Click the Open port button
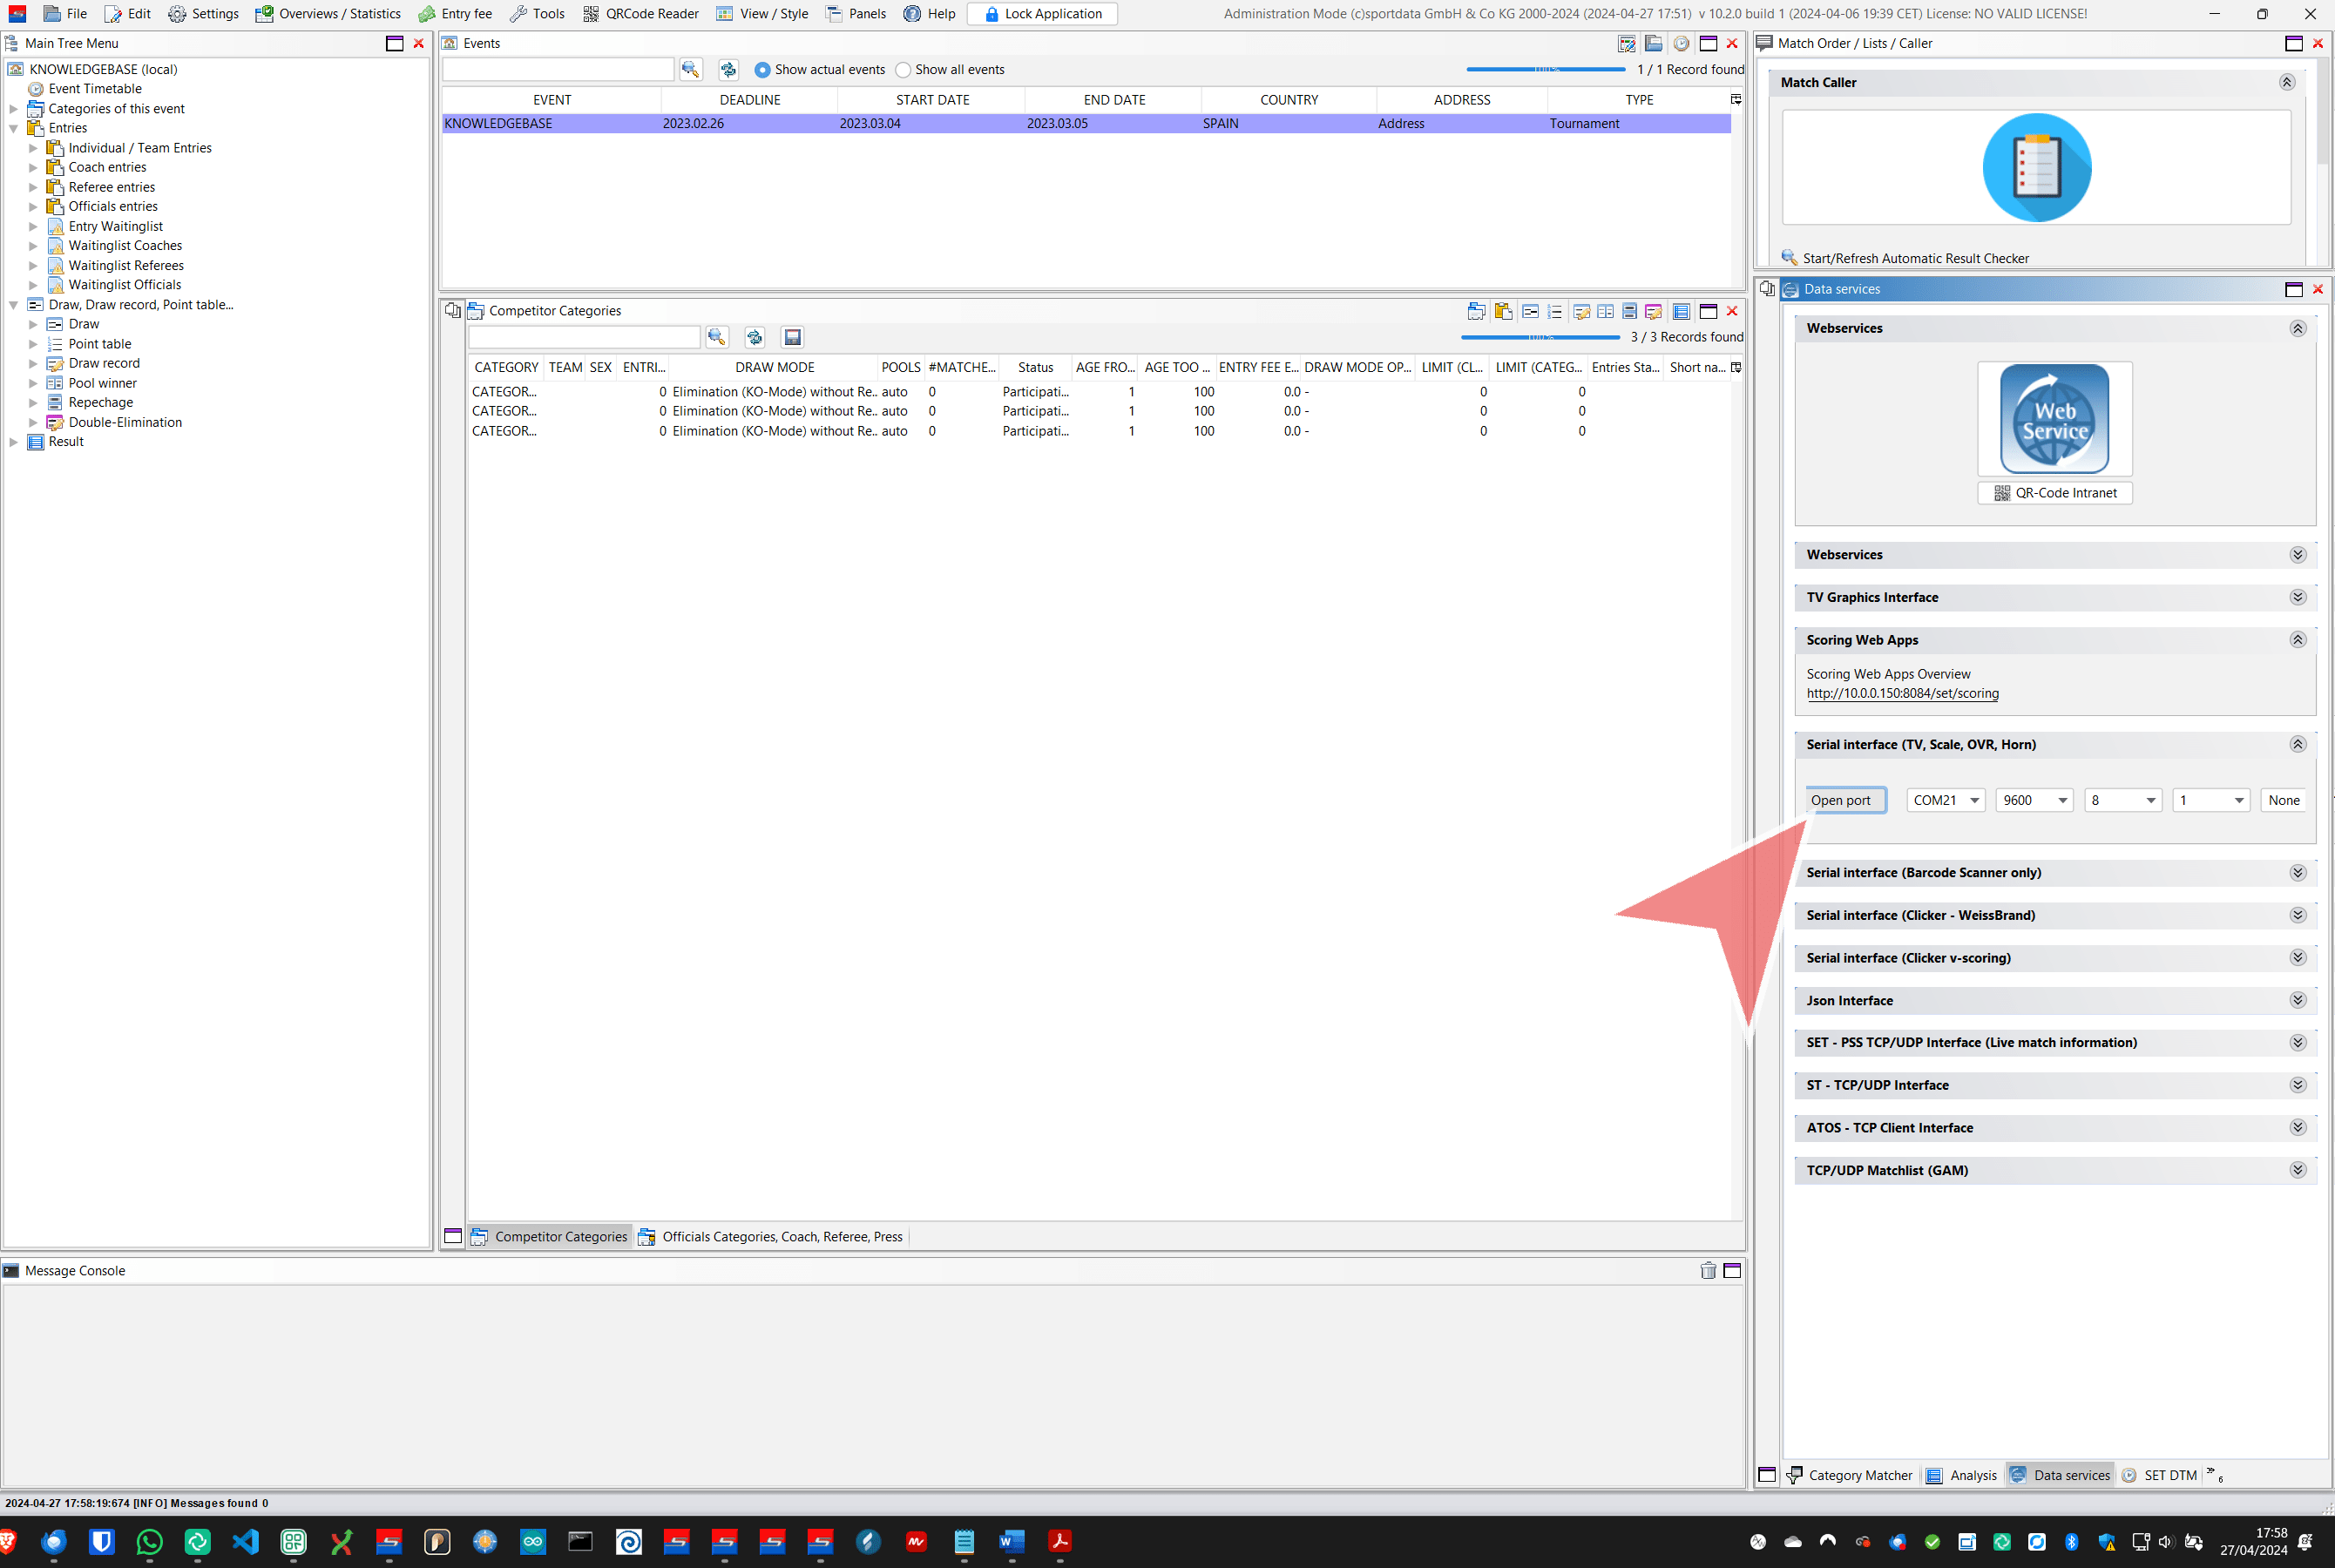2335x1568 pixels. 1845,800
